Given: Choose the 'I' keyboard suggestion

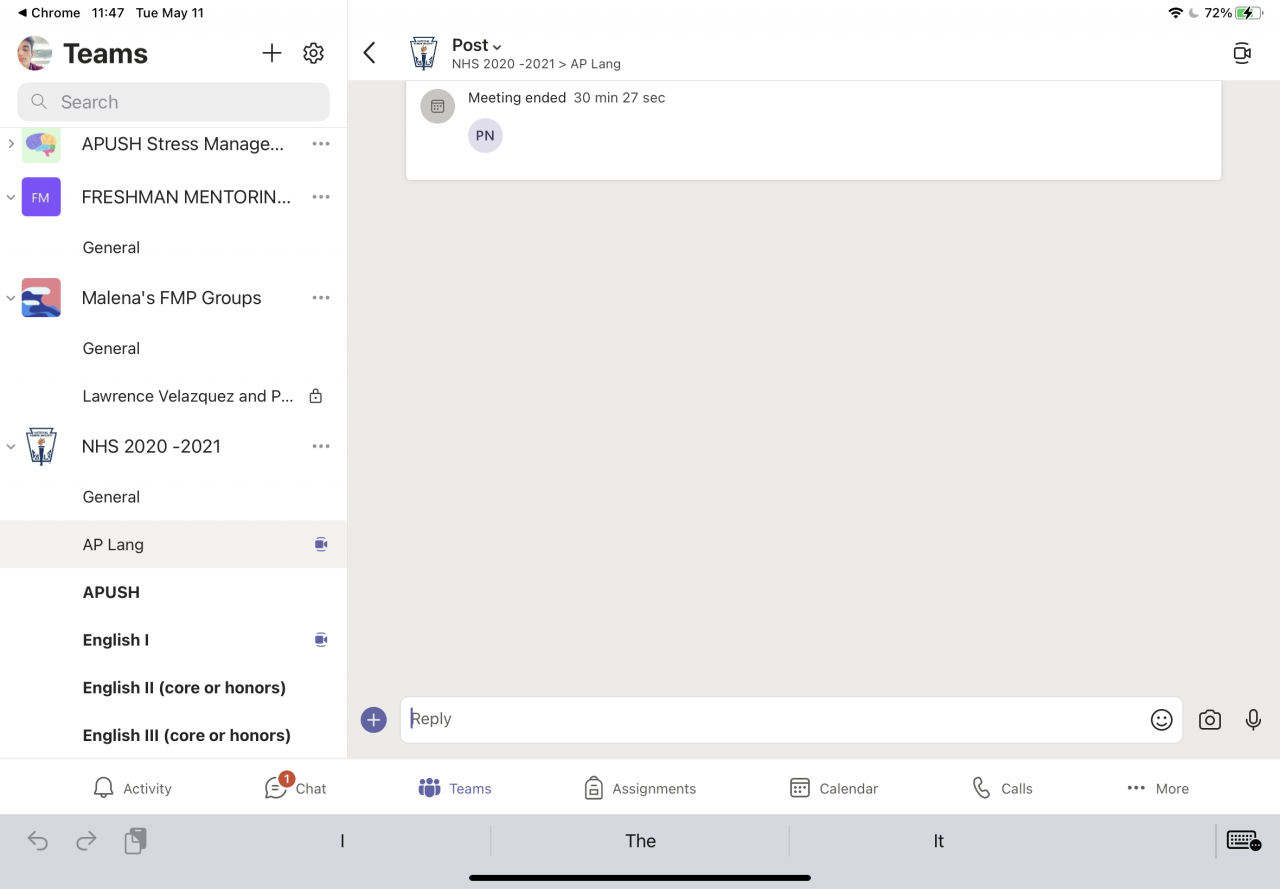Looking at the screenshot, I should (x=342, y=841).
